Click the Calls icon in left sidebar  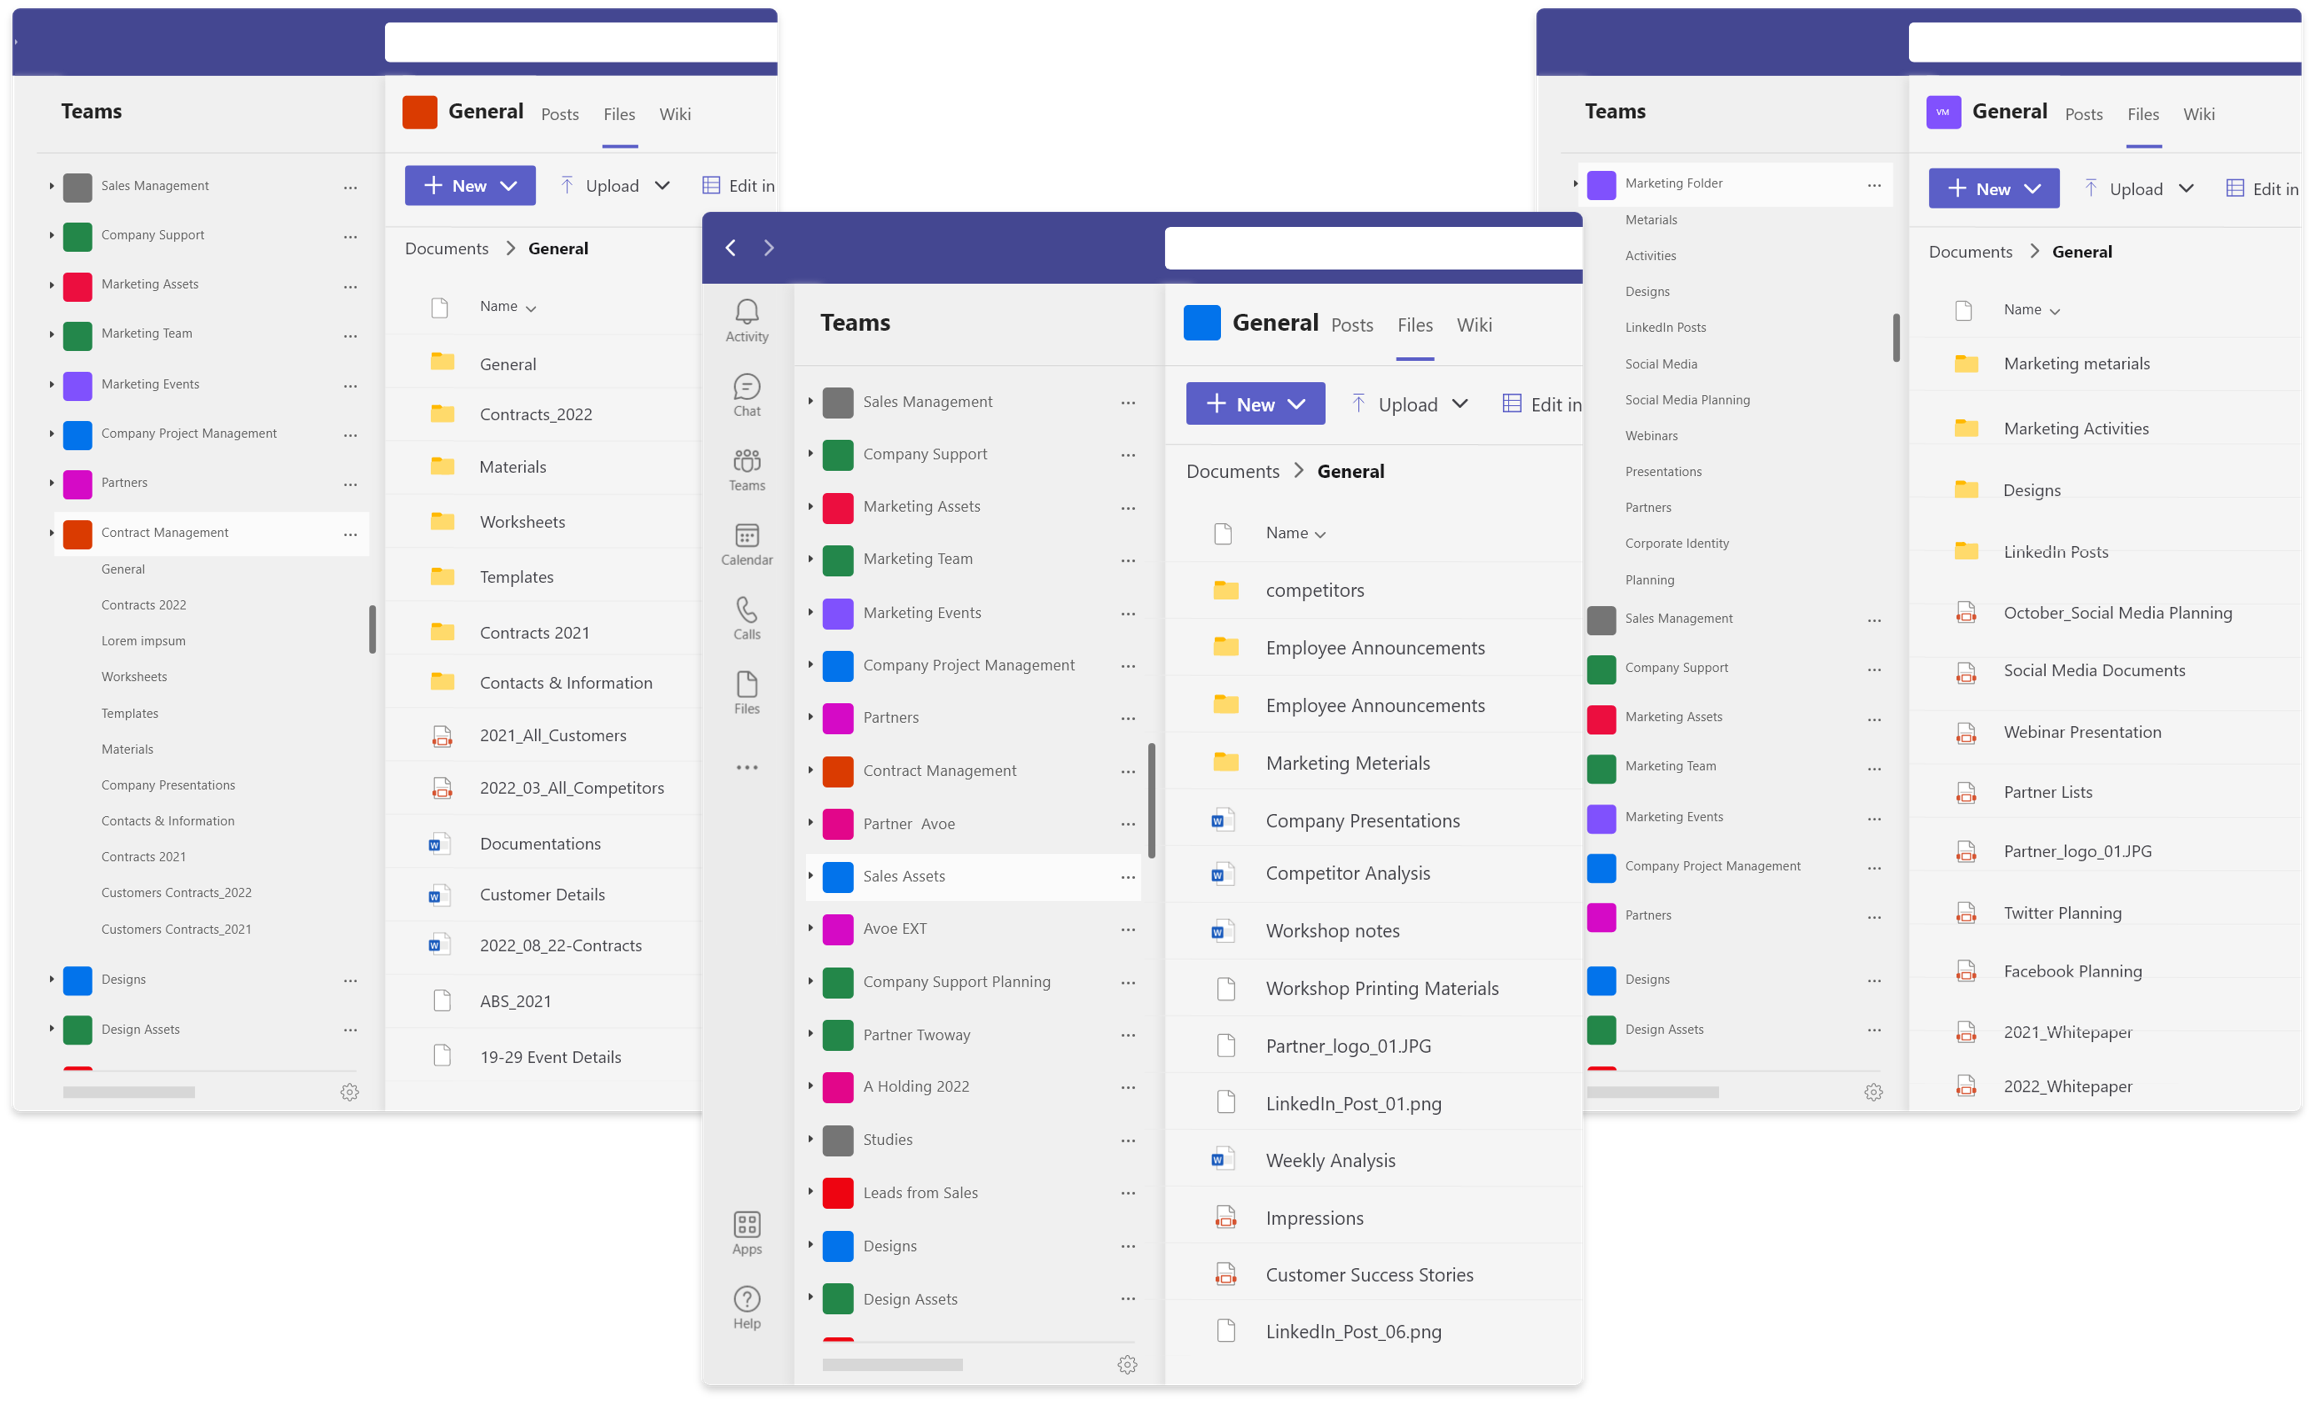747,613
